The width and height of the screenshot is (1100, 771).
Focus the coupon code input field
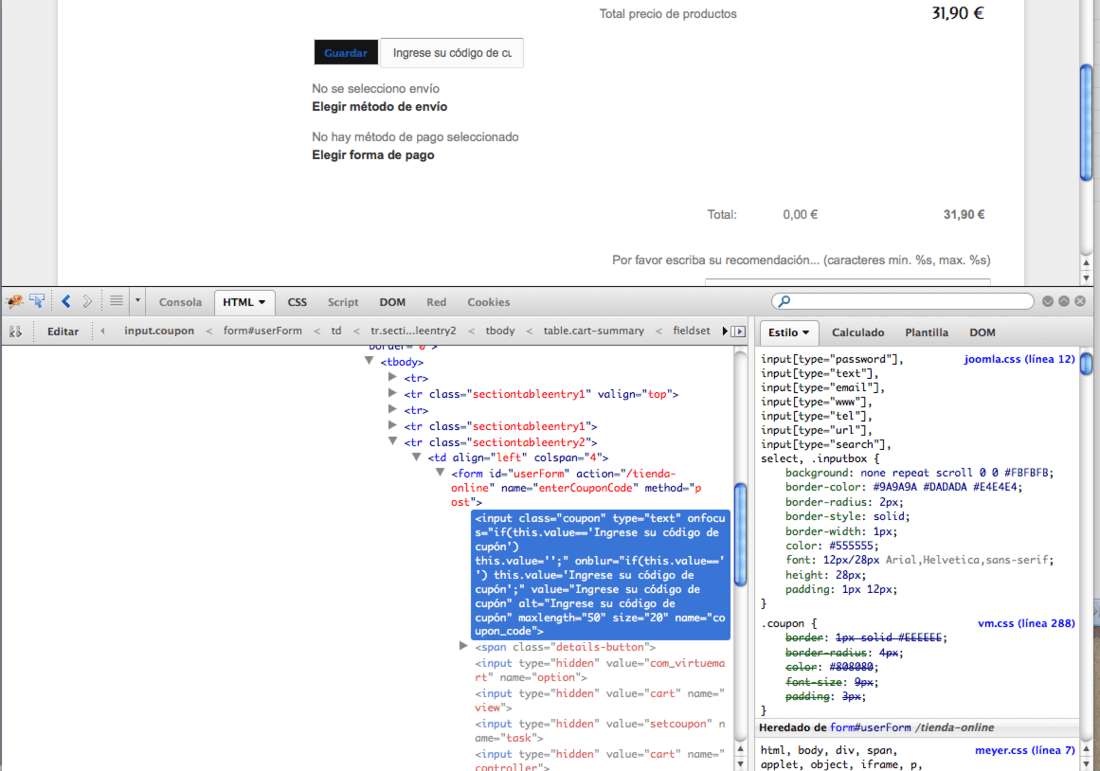[452, 53]
